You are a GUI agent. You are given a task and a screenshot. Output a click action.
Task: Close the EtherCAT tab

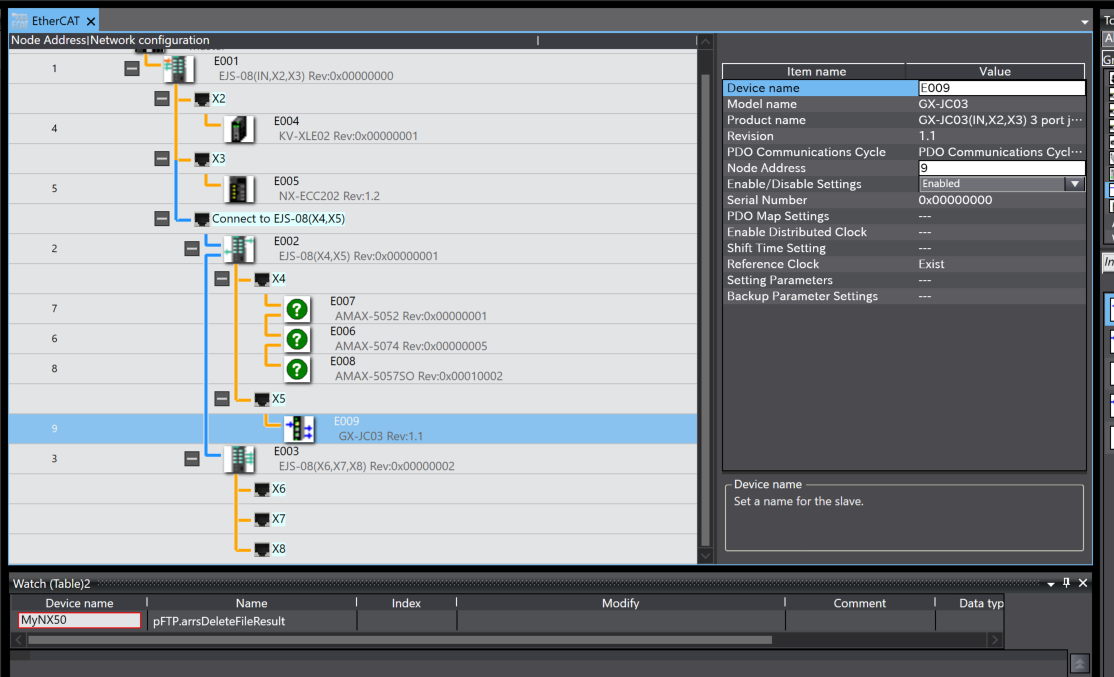tap(91, 21)
